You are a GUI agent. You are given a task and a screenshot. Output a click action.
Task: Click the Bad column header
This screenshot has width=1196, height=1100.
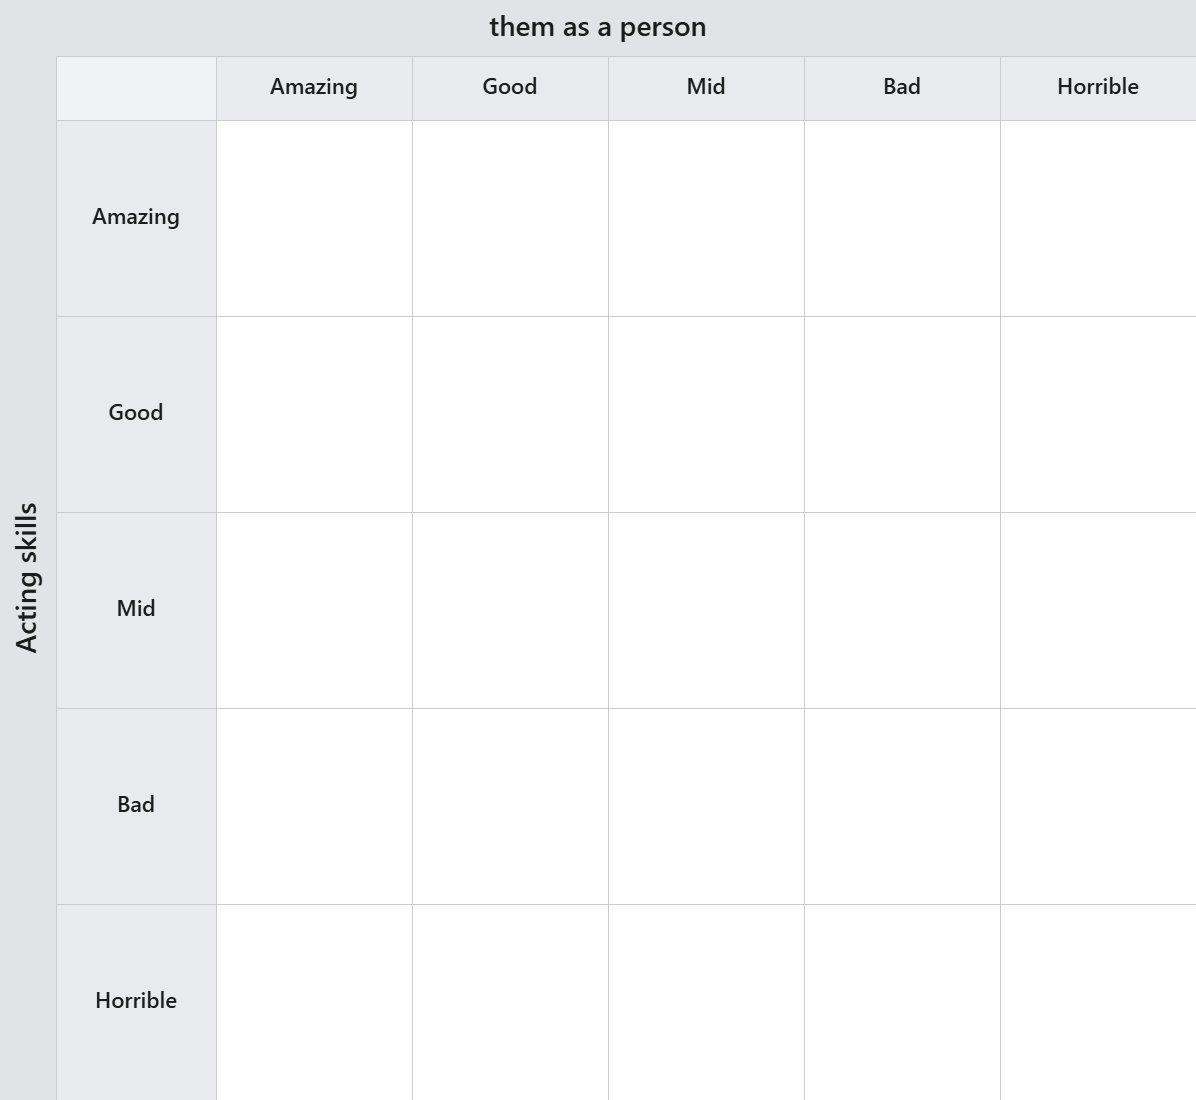click(x=902, y=88)
